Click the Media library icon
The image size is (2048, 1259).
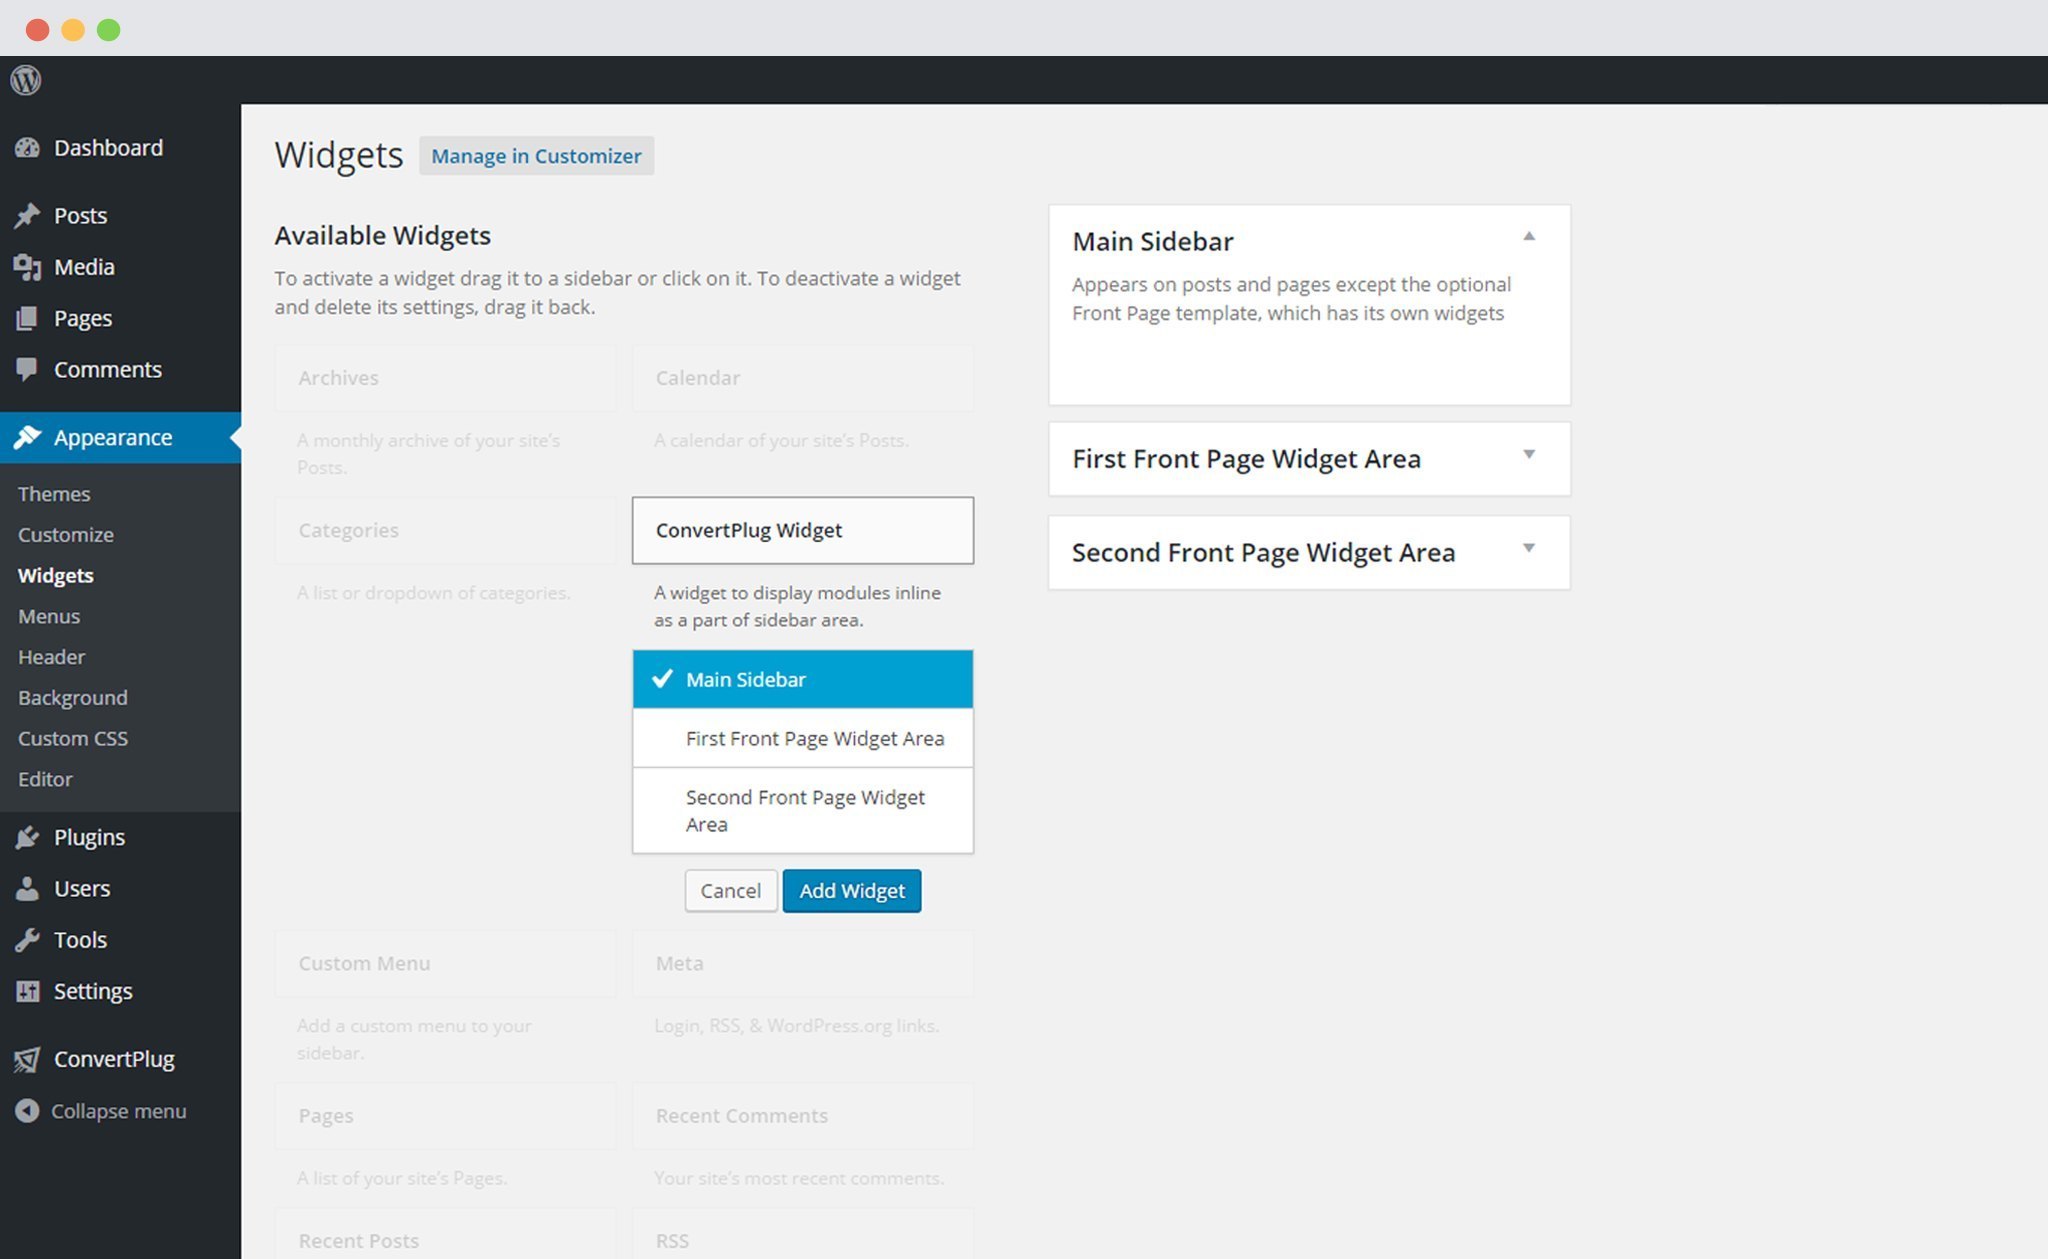[27, 267]
